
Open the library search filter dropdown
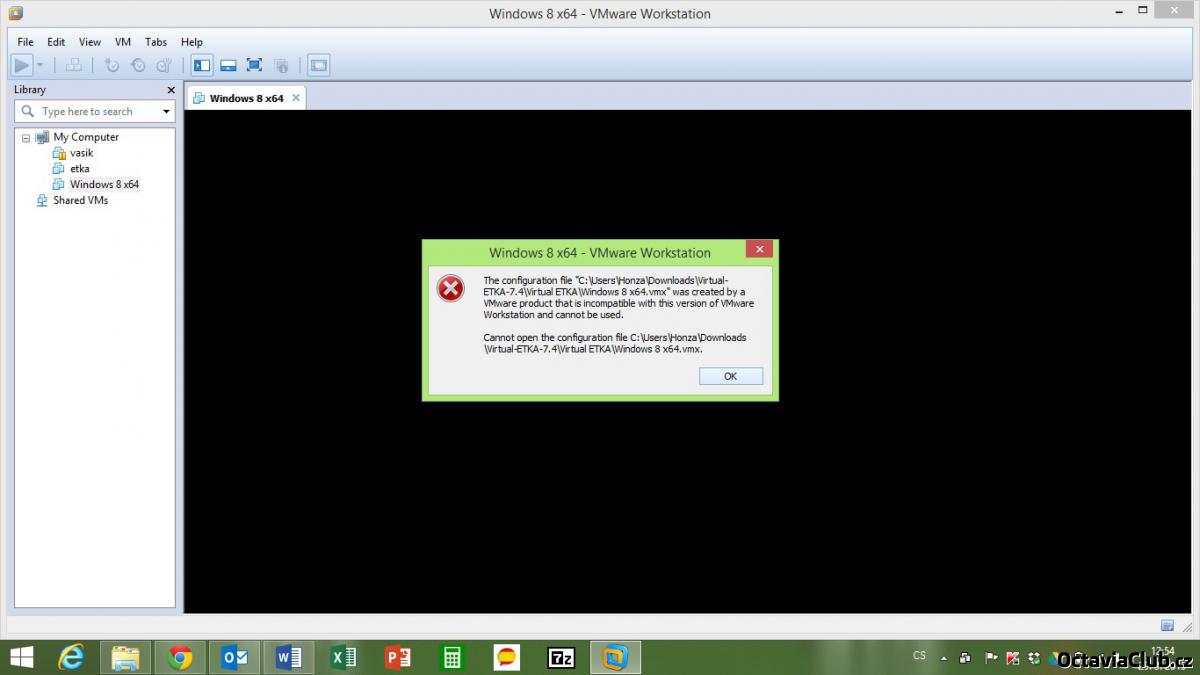166,112
